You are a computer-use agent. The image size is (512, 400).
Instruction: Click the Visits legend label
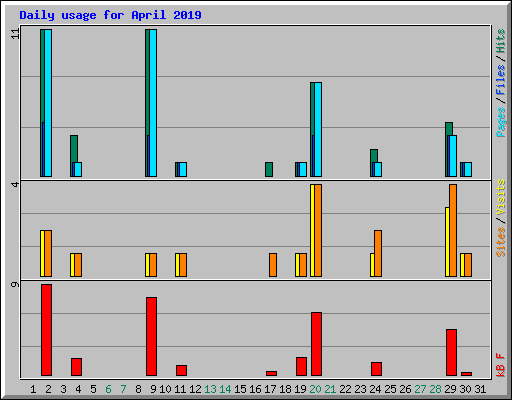501,197
